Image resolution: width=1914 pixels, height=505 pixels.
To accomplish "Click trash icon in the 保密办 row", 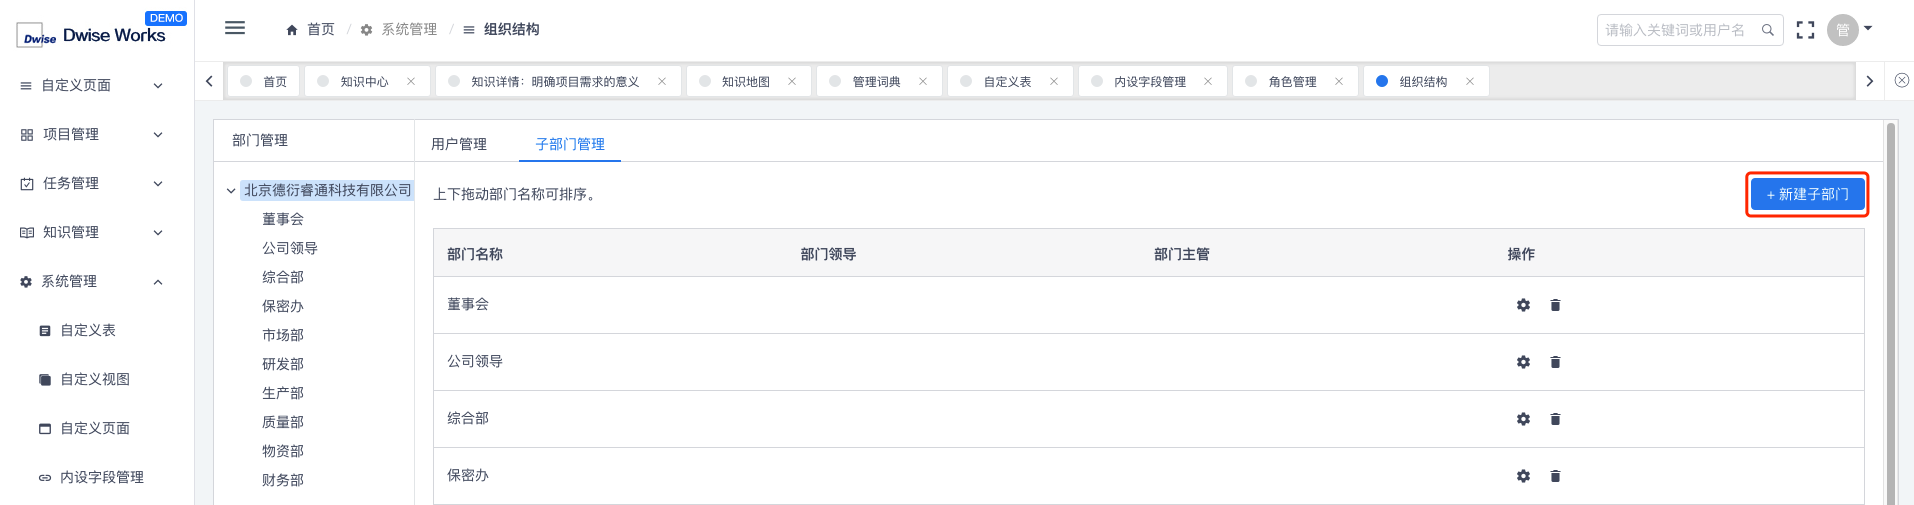I will click(1555, 476).
